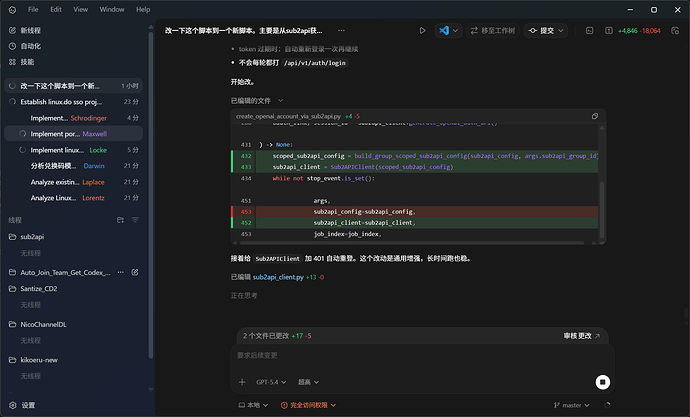690x417 pixels.
Task: Click file name create_openai_account_via_sub2api.py
Action: coord(288,116)
